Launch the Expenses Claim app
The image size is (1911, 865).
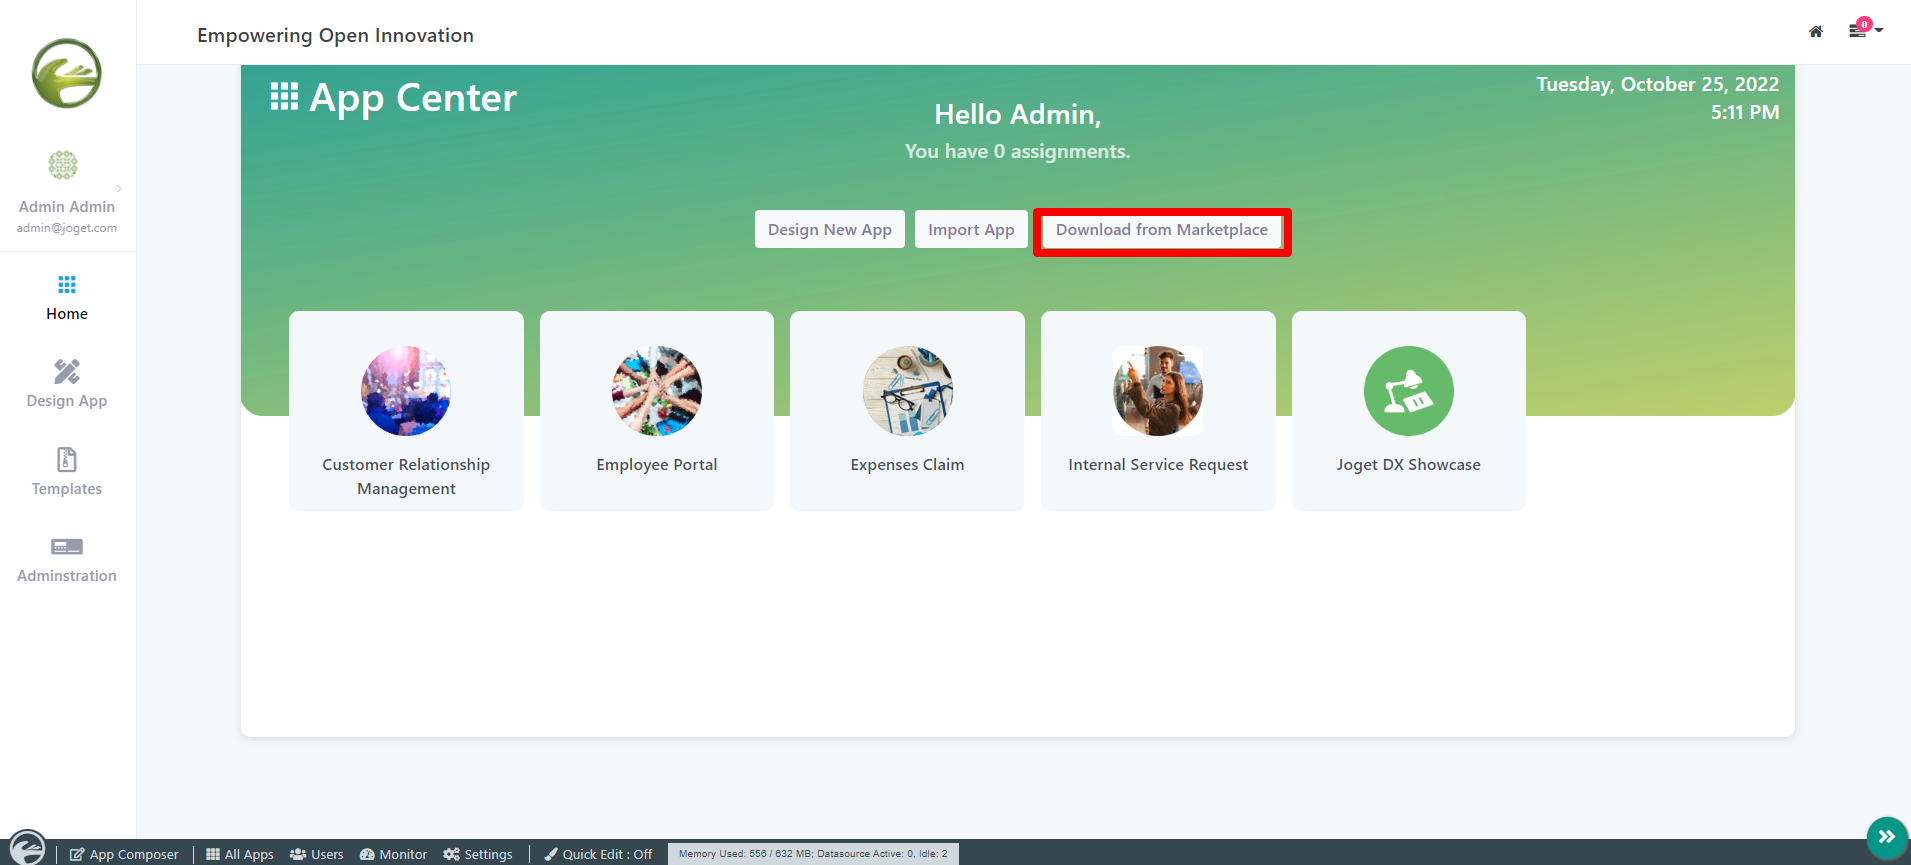point(908,411)
